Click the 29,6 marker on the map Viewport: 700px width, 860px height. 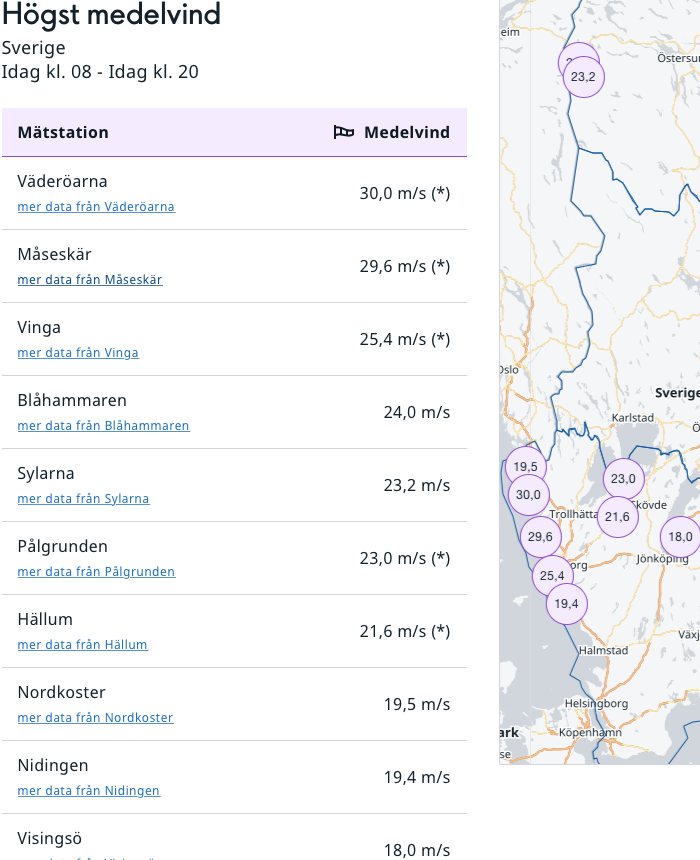click(x=540, y=537)
